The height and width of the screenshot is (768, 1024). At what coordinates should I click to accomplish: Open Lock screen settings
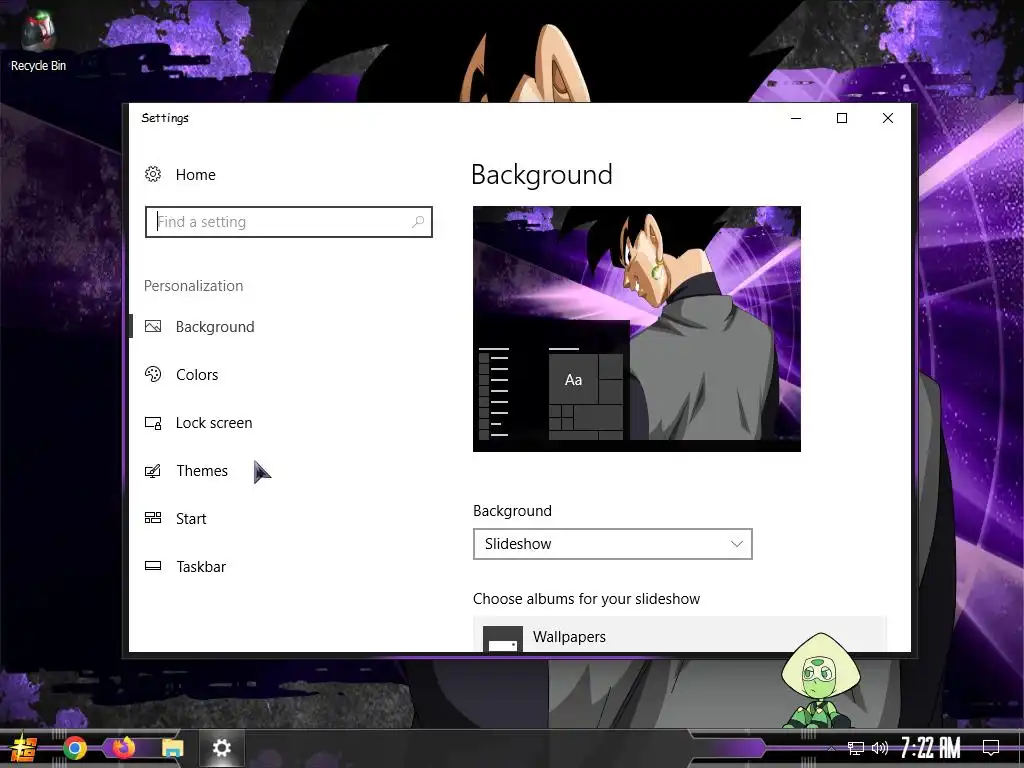214,423
